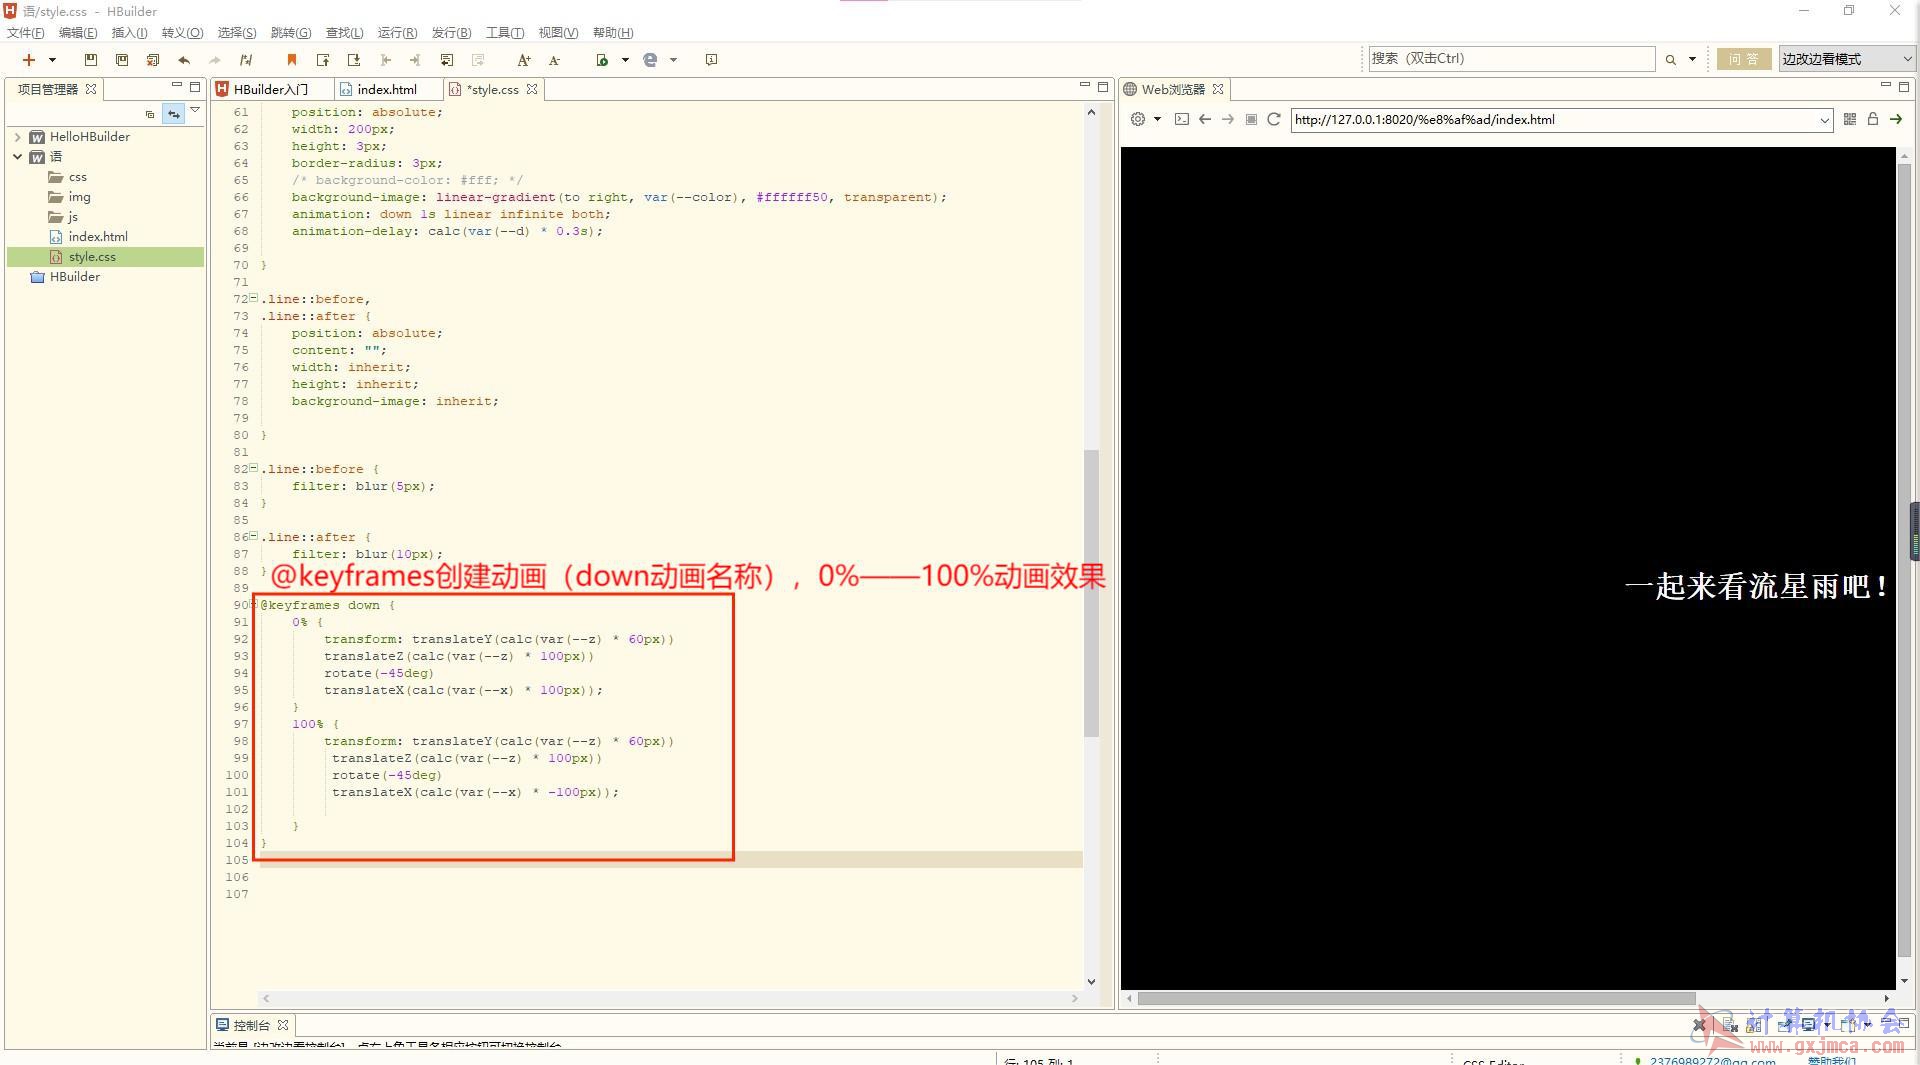1920x1065 pixels.
Task: Fold the .line::before, block at line 72
Action: coord(253,298)
